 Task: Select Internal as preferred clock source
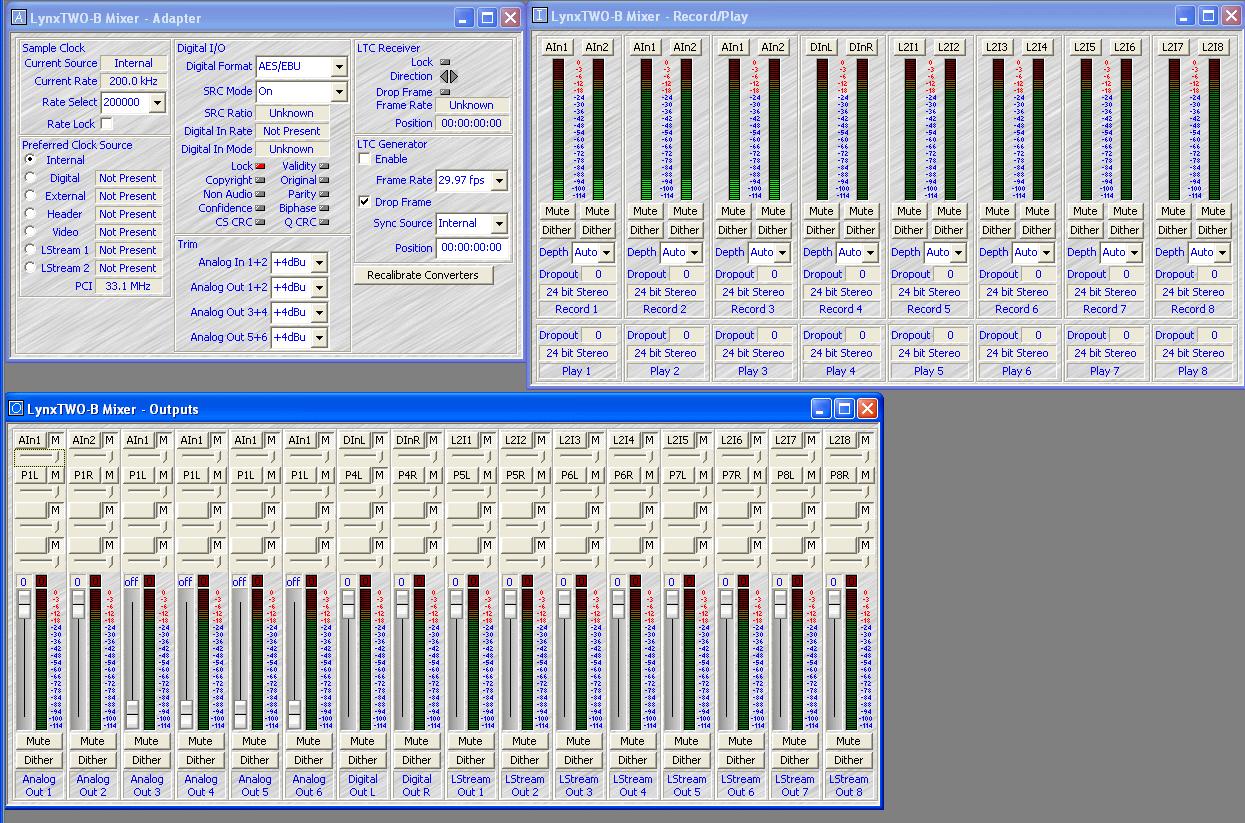pos(30,160)
